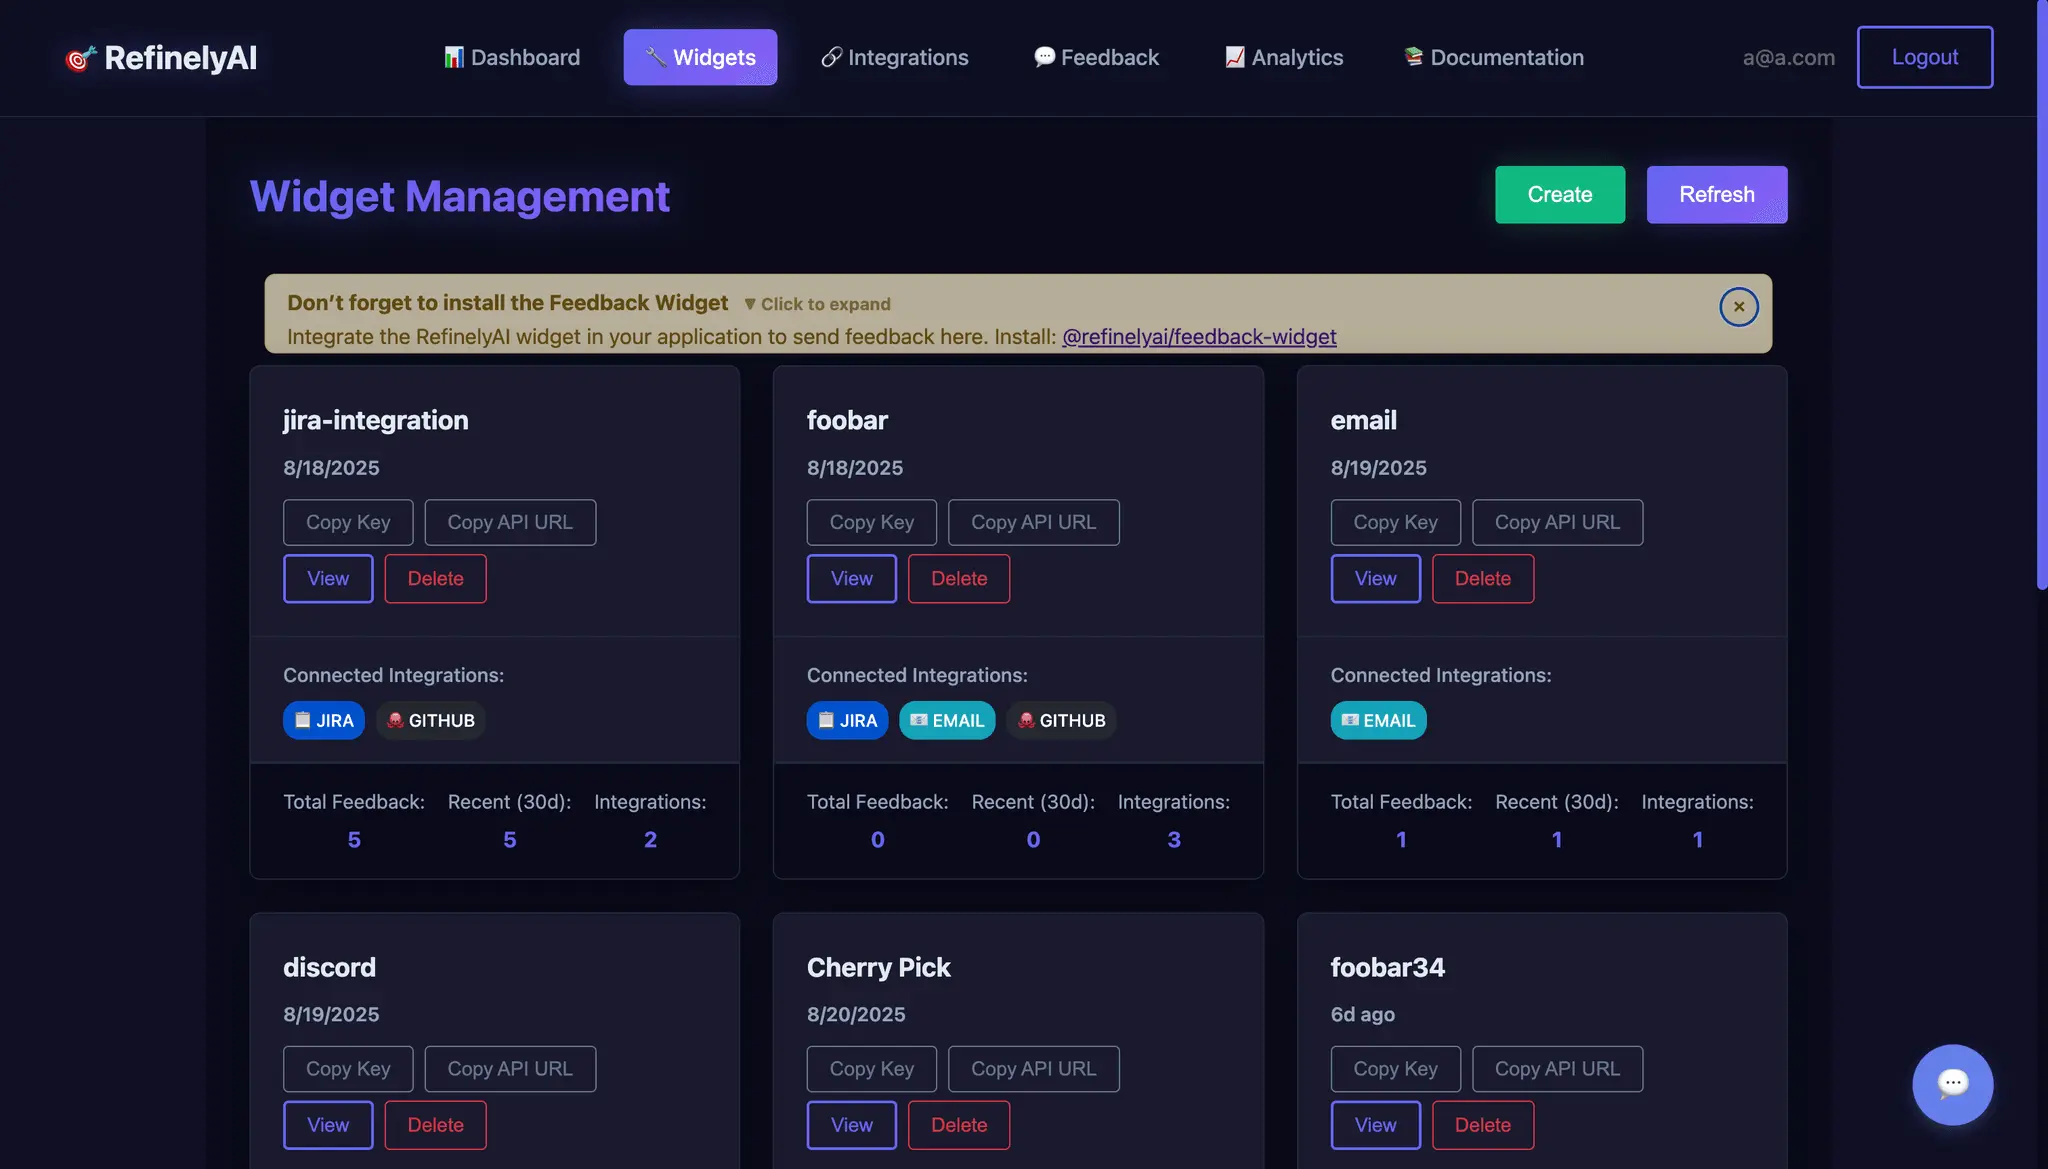Copy Key for email widget
This screenshot has height=1169, width=2048.
tap(1395, 522)
